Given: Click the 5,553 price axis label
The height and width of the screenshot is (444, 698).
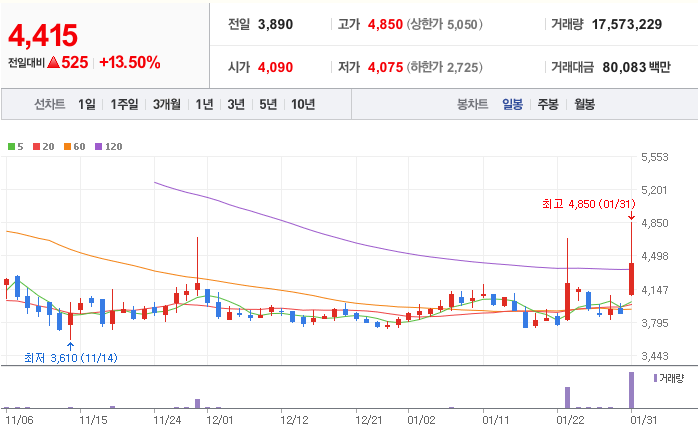Looking at the screenshot, I should click(x=654, y=157).
